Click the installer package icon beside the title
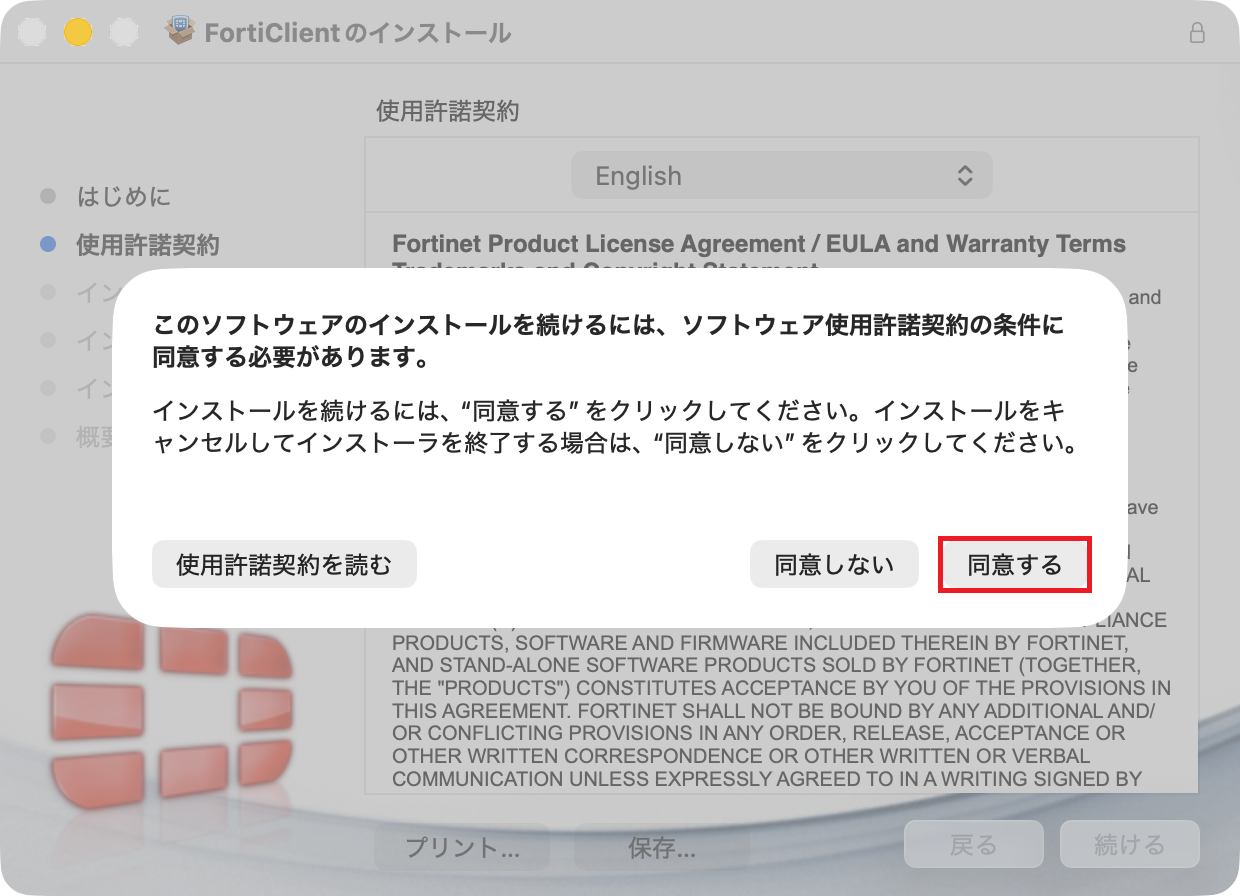1240x896 pixels. coord(180,32)
